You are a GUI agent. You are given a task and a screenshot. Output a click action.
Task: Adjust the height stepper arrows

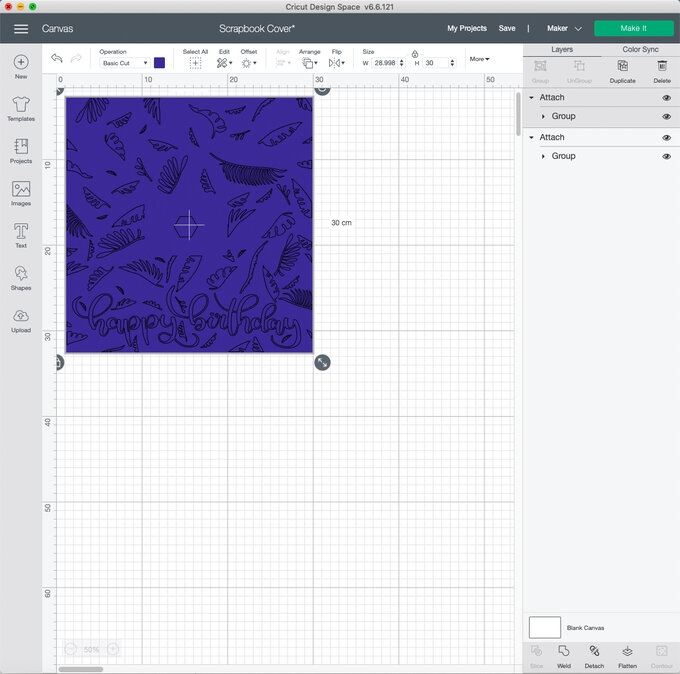click(452, 63)
